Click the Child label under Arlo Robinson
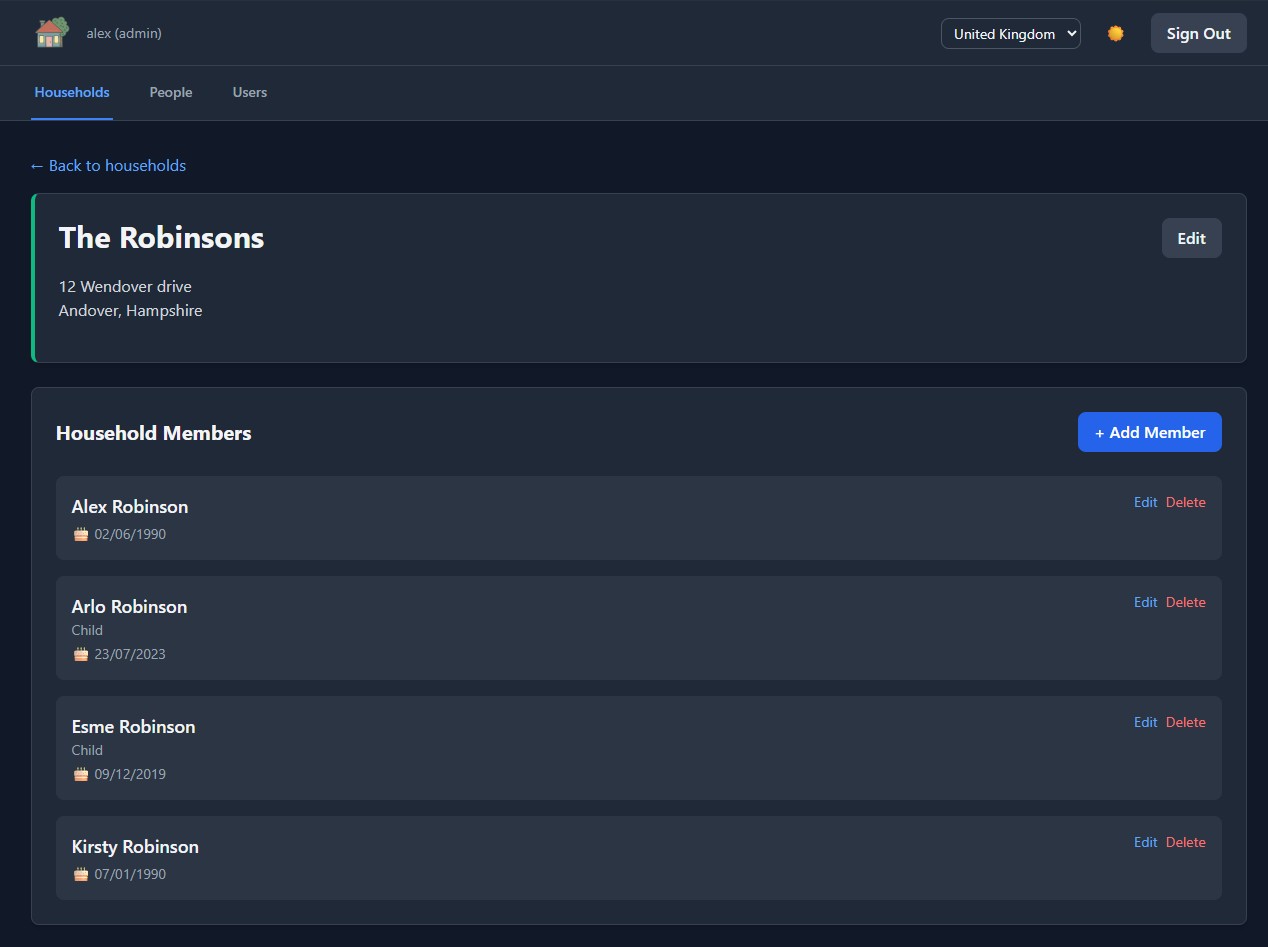This screenshot has width=1268, height=947. click(87, 630)
